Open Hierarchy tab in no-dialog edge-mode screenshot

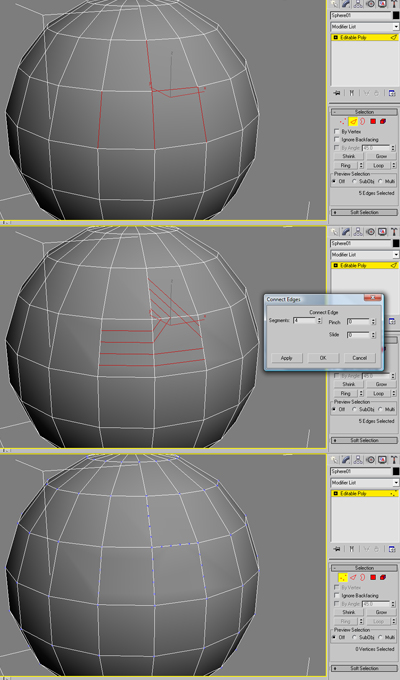point(358,4)
